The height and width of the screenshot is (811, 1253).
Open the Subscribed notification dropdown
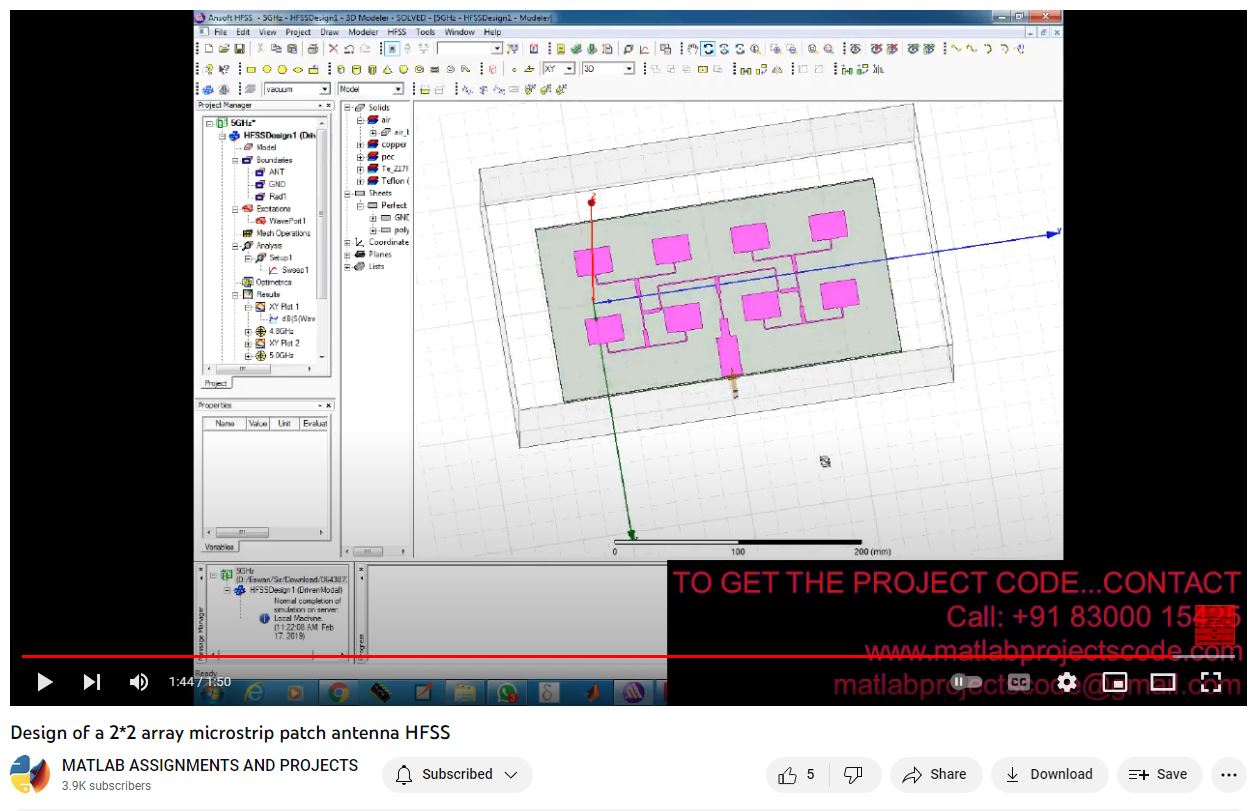[x=457, y=774]
